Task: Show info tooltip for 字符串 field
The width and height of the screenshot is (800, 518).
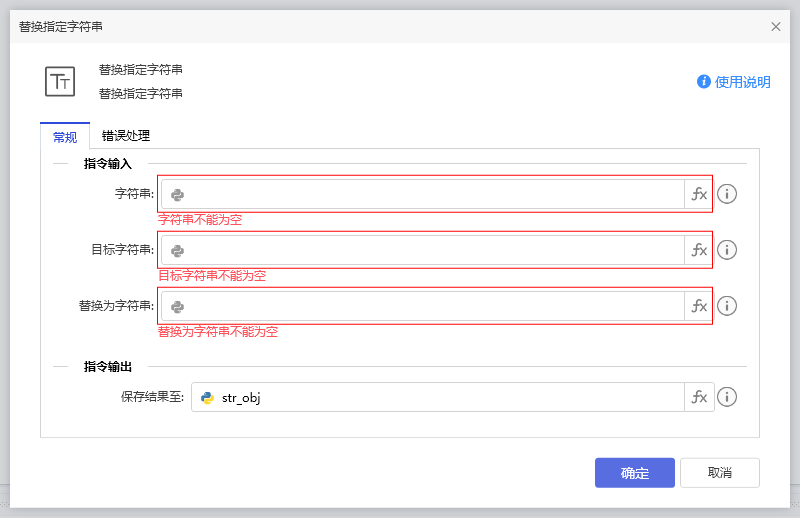Action: click(727, 195)
